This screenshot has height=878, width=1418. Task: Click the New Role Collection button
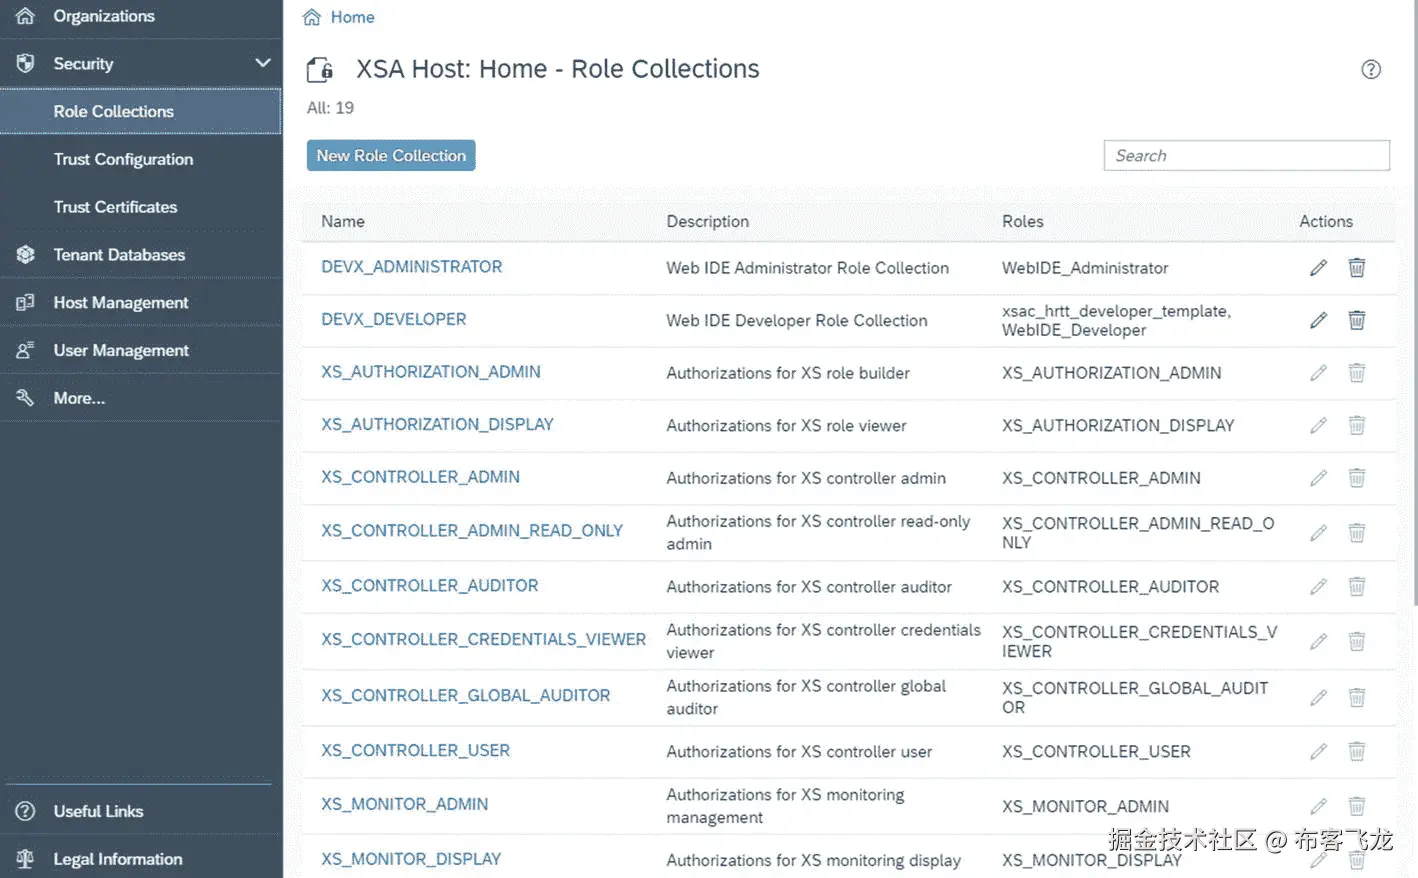pos(391,155)
